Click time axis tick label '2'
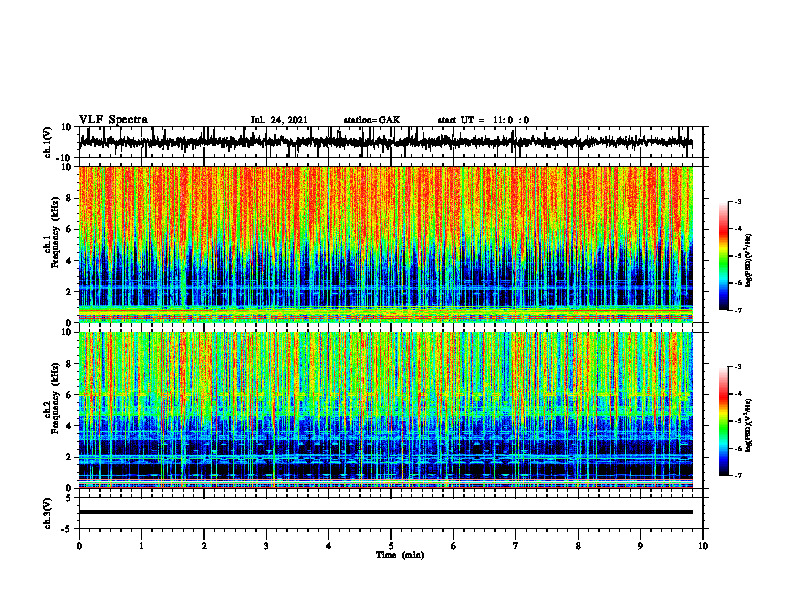Screen dimensions: 792x612 pos(204,546)
